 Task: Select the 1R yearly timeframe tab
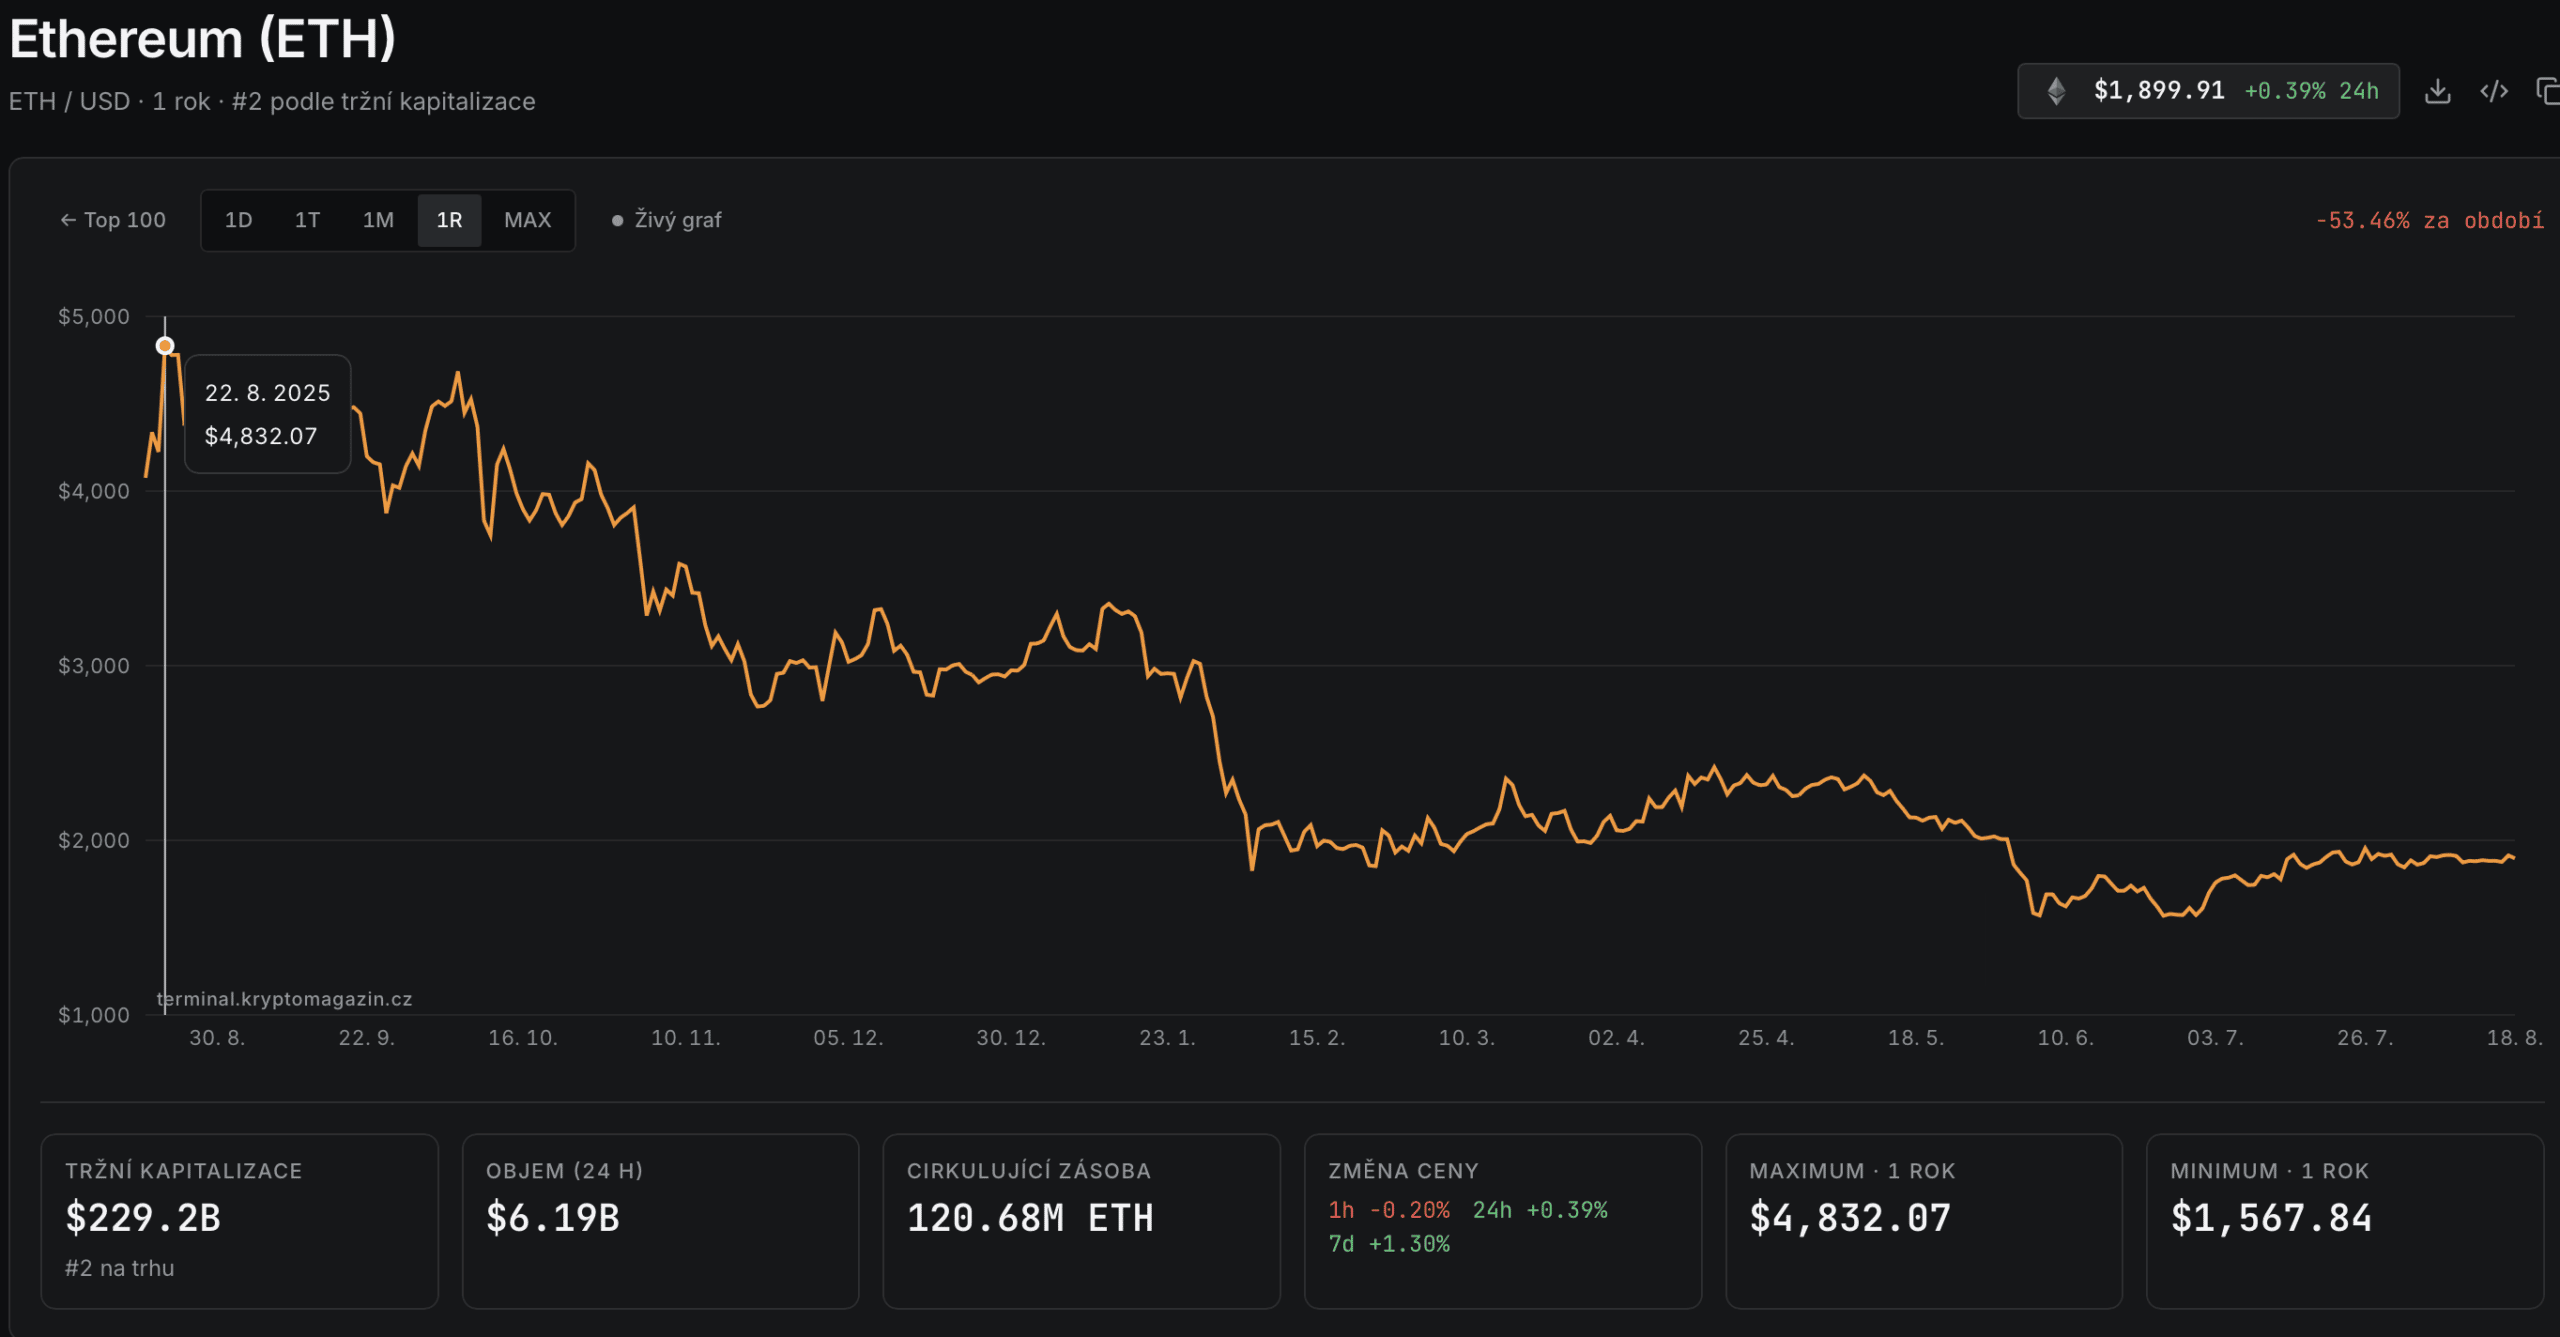449,220
